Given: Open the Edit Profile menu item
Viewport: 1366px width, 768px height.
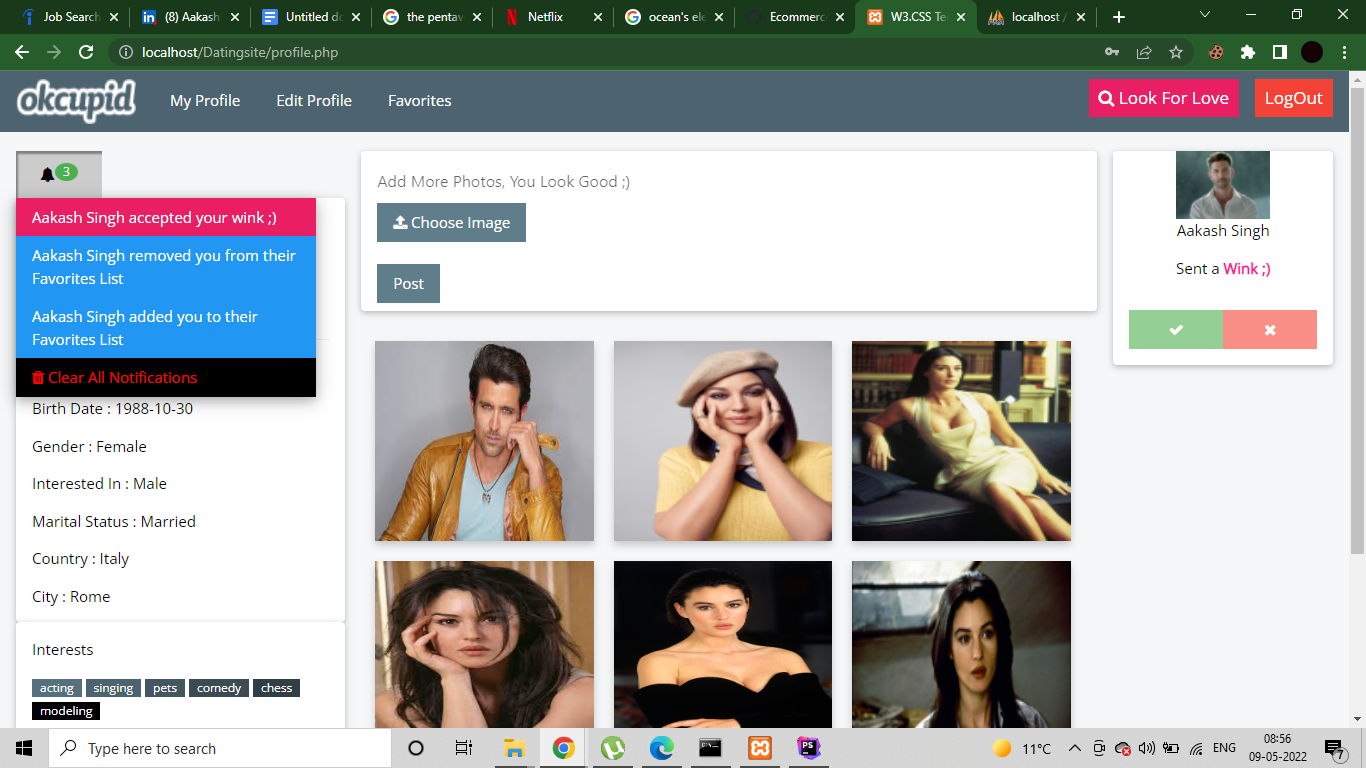Looking at the screenshot, I should (x=313, y=100).
